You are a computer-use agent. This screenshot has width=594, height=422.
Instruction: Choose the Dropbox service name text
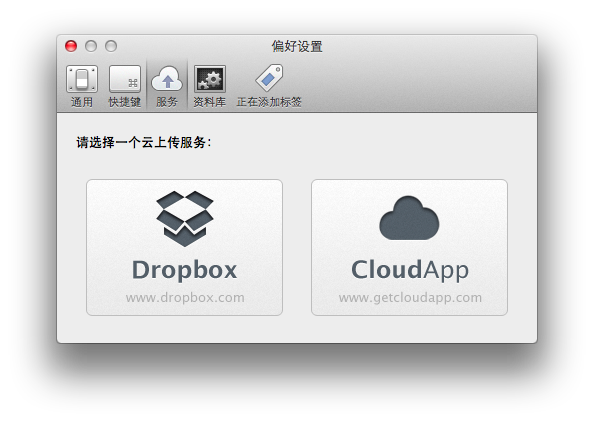184,270
